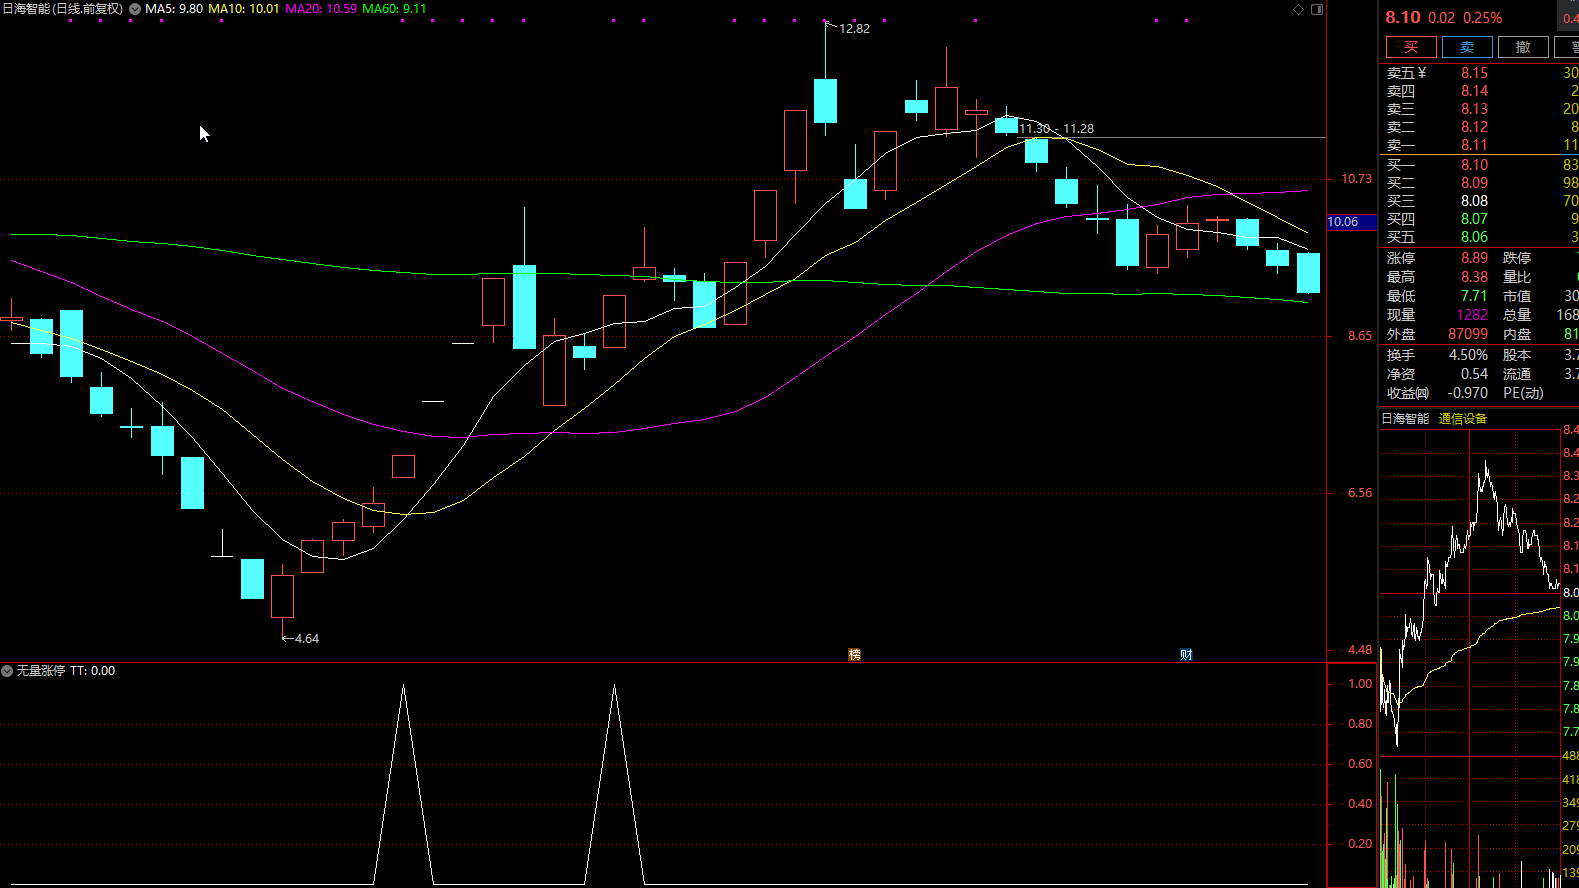Image resolution: width=1579 pixels, height=888 pixels.
Task: Click the 4.48 price axis label
Action: pos(1360,650)
